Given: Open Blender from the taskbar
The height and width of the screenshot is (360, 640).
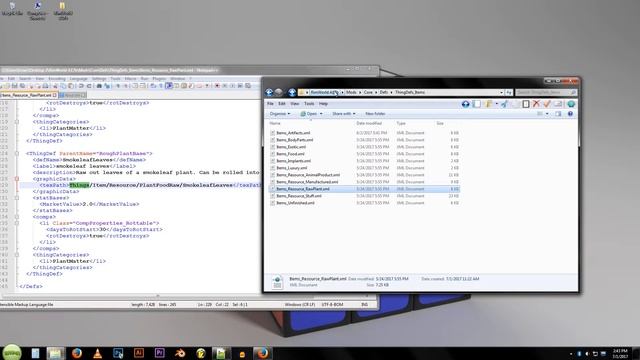Looking at the screenshot, I should click(180, 353).
